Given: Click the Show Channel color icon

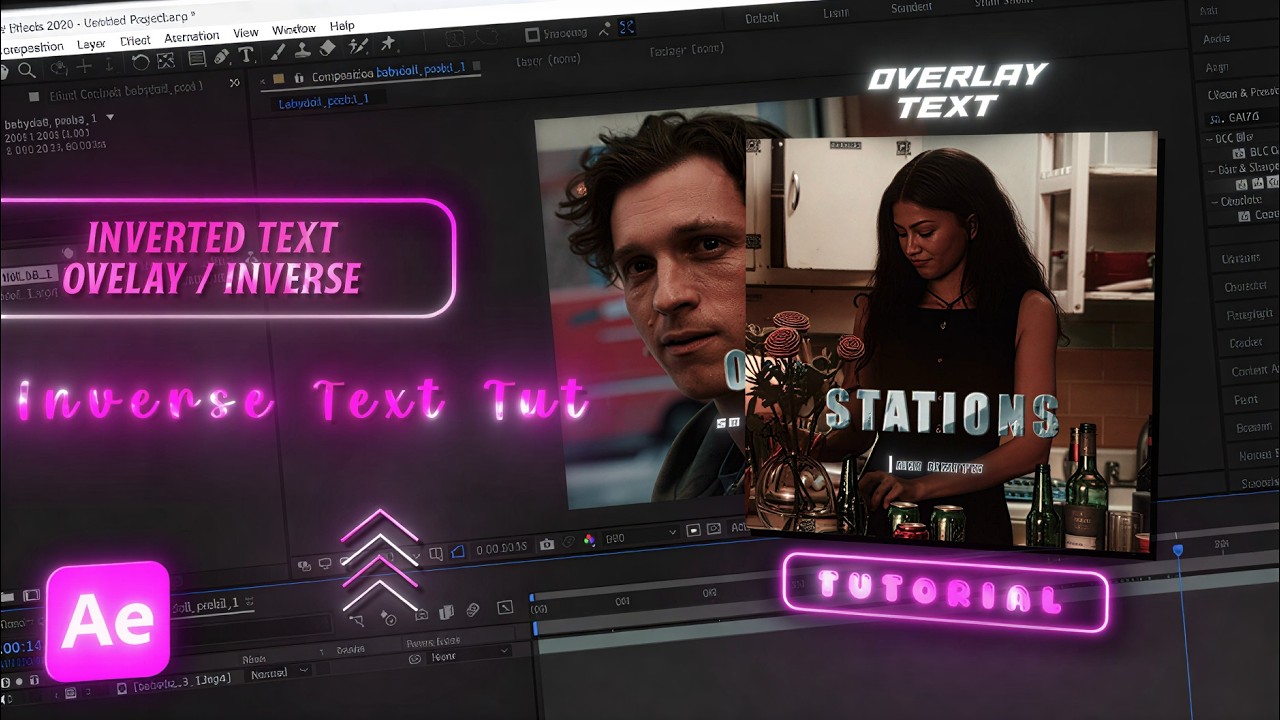Looking at the screenshot, I should [590, 540].
